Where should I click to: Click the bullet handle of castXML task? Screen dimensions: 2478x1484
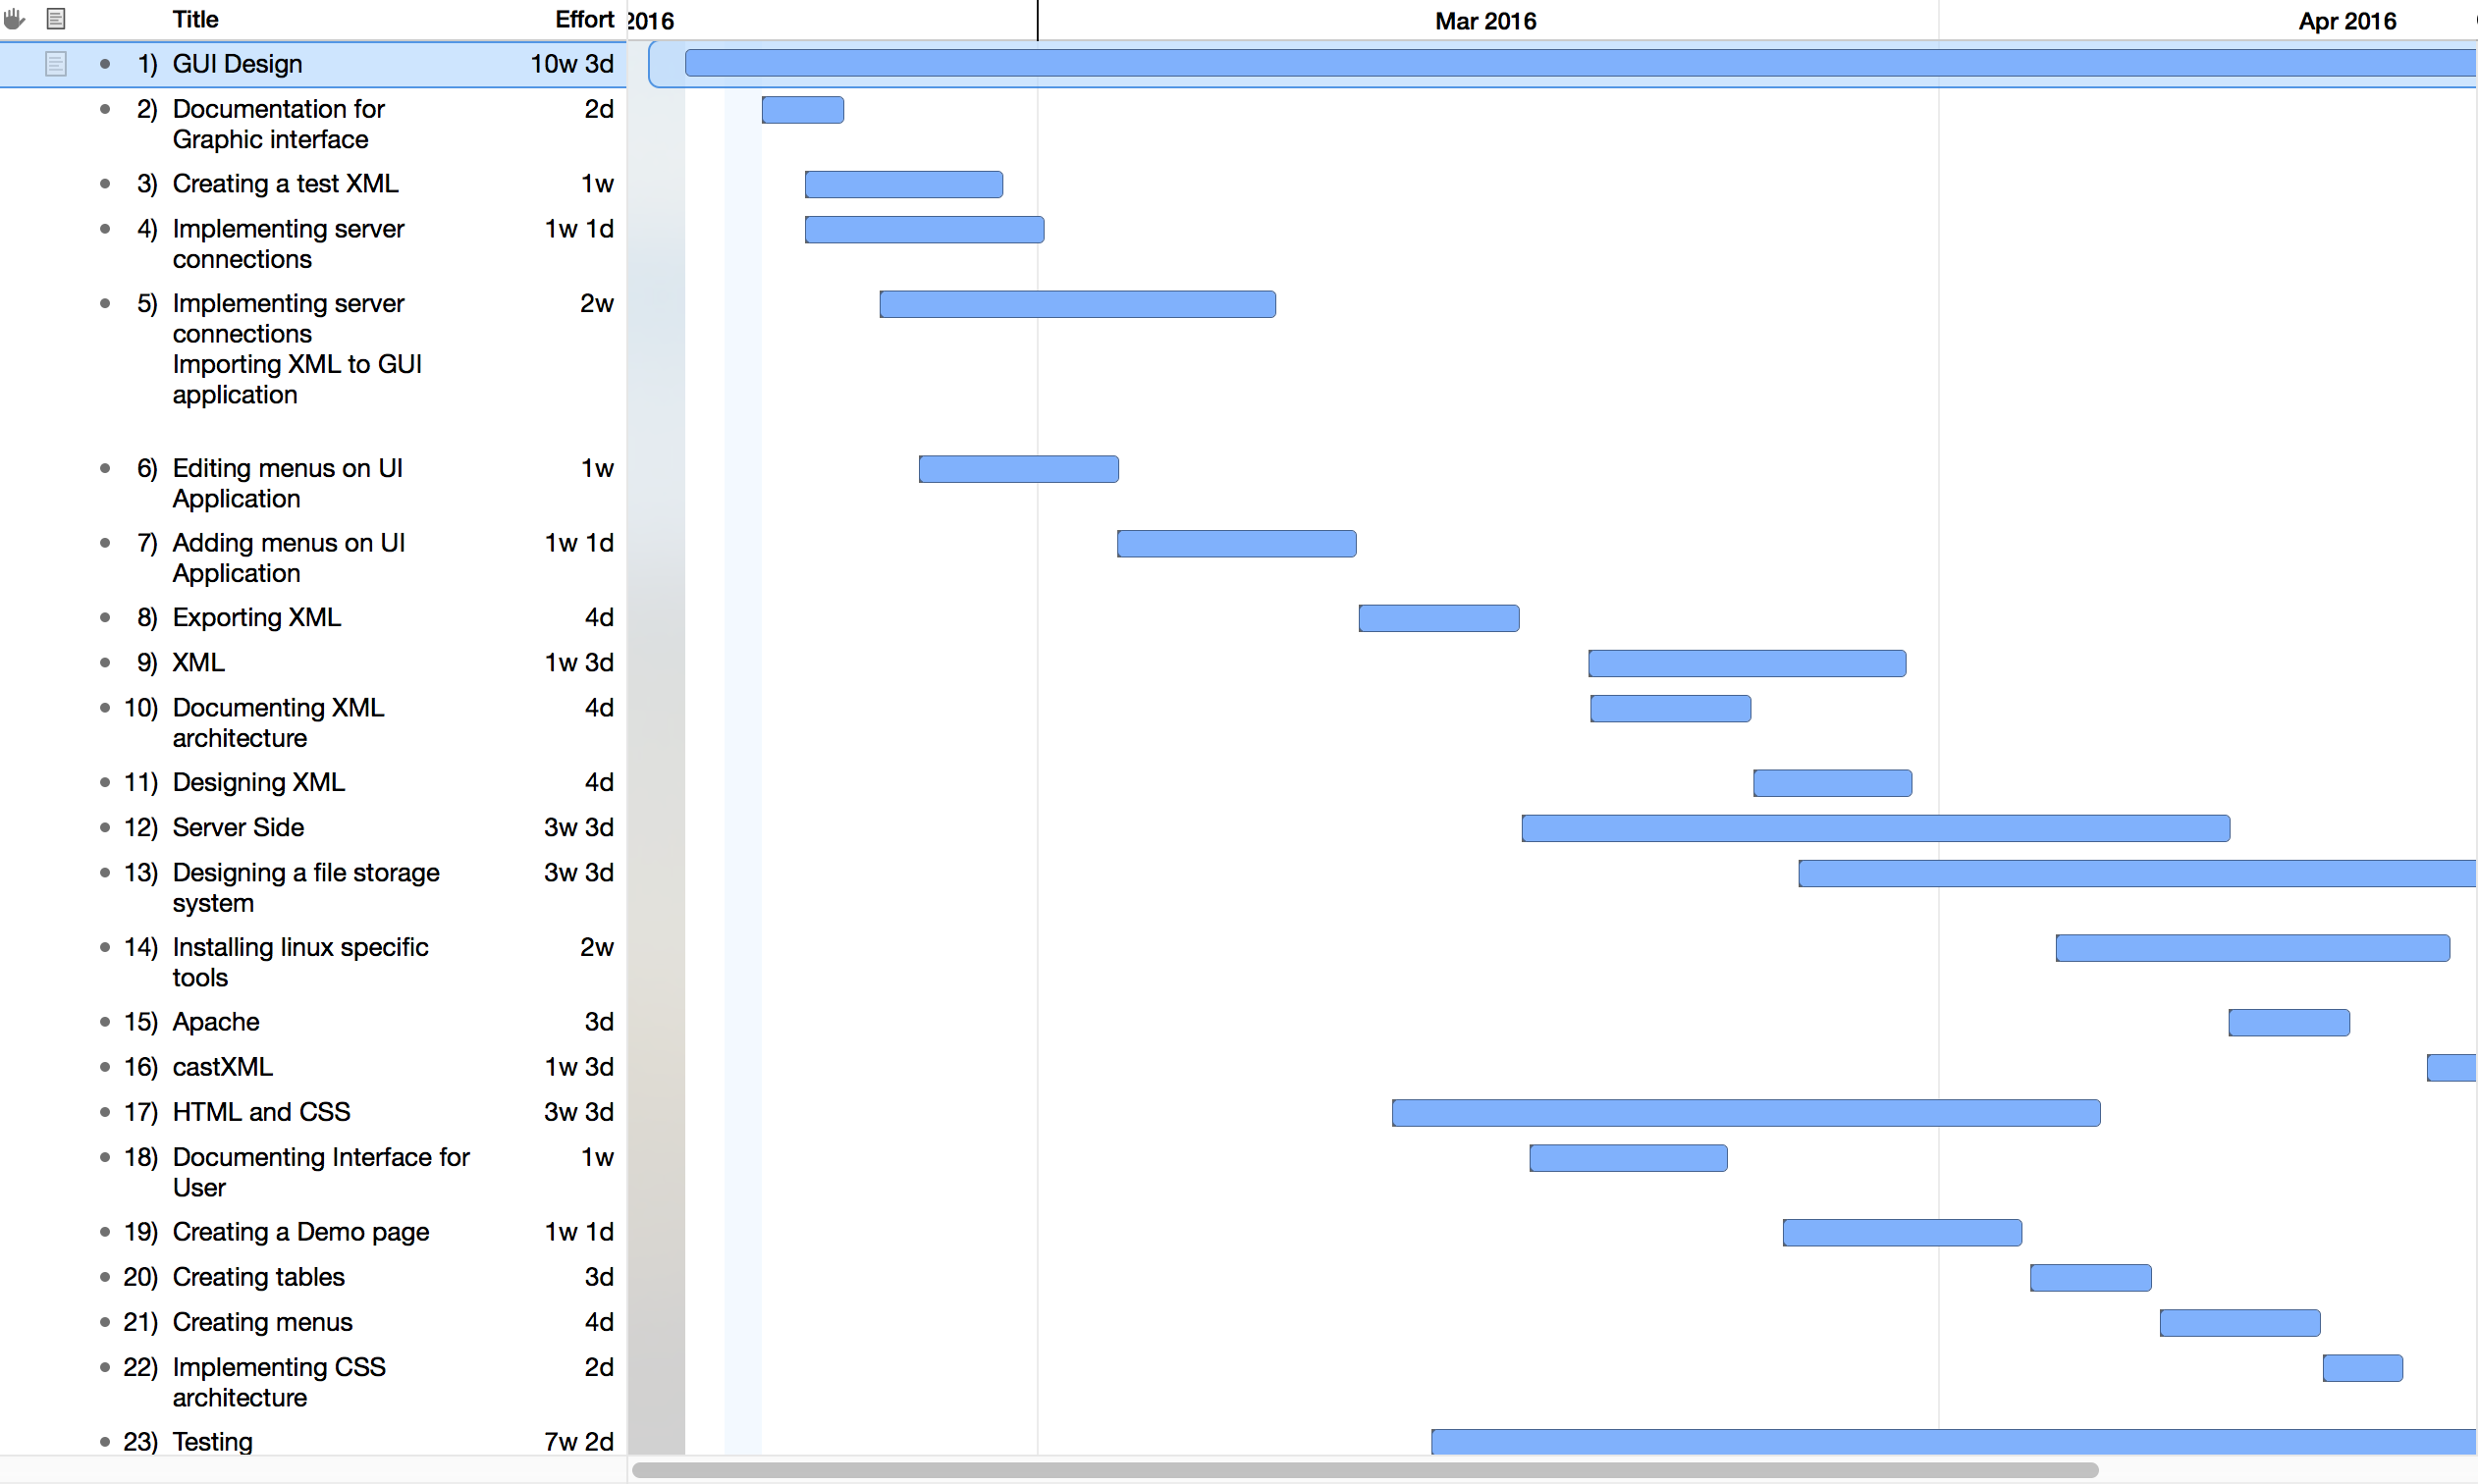105,1066
